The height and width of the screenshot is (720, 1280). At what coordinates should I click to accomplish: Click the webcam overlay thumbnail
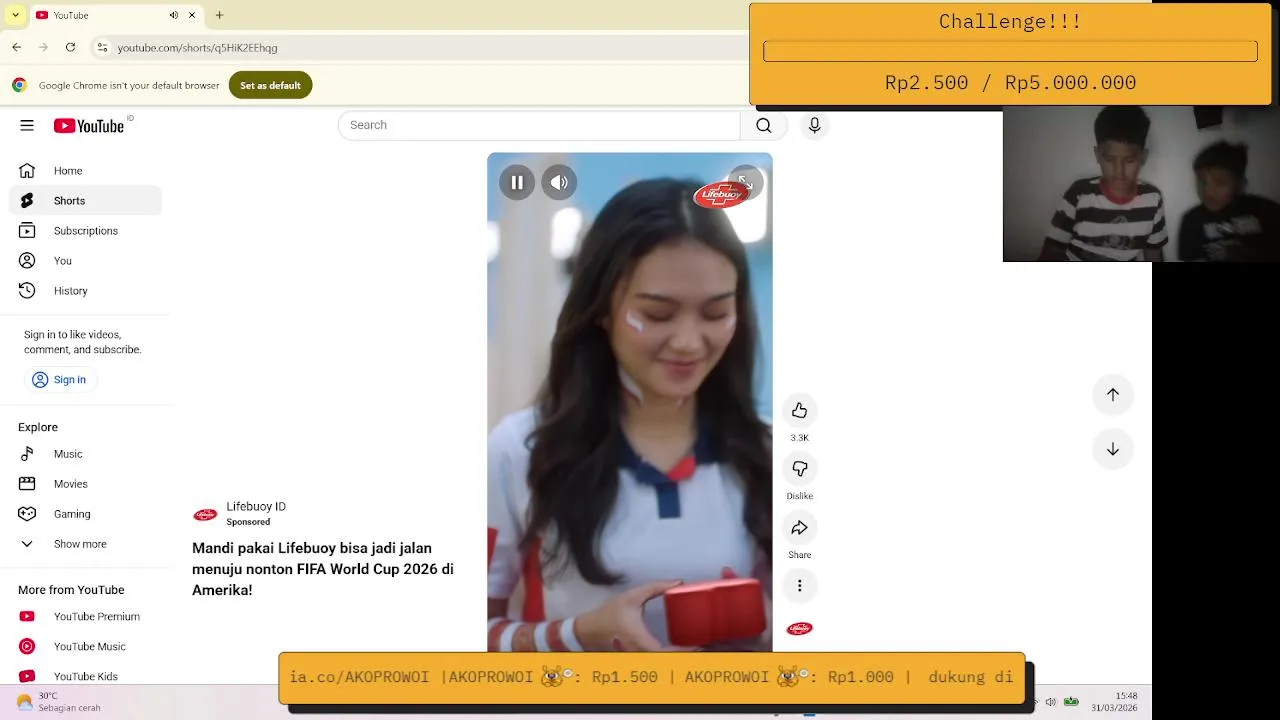click(1141, 183)
